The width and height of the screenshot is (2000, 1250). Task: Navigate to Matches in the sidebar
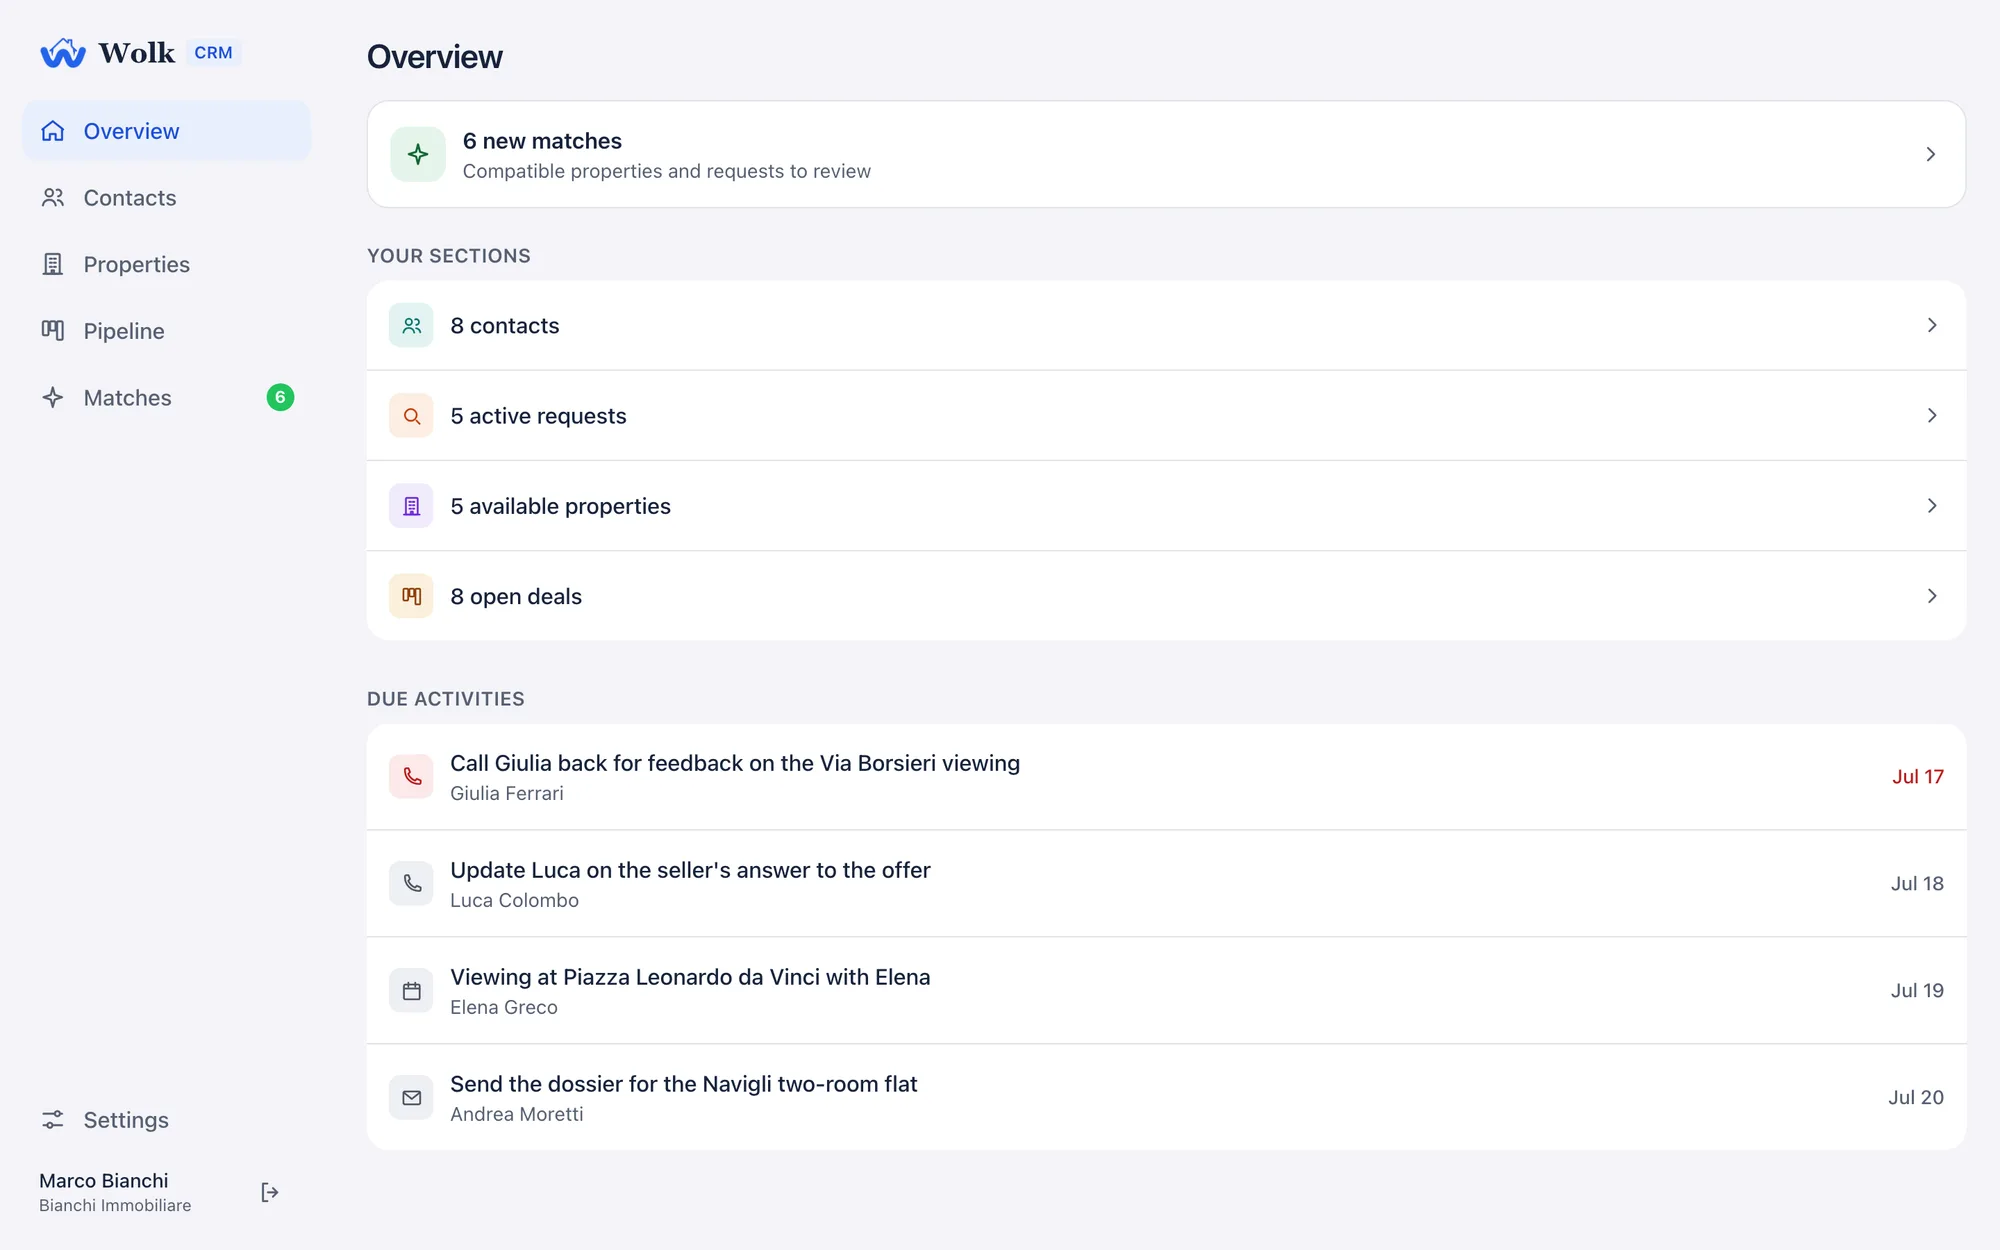tap(166, 398)
